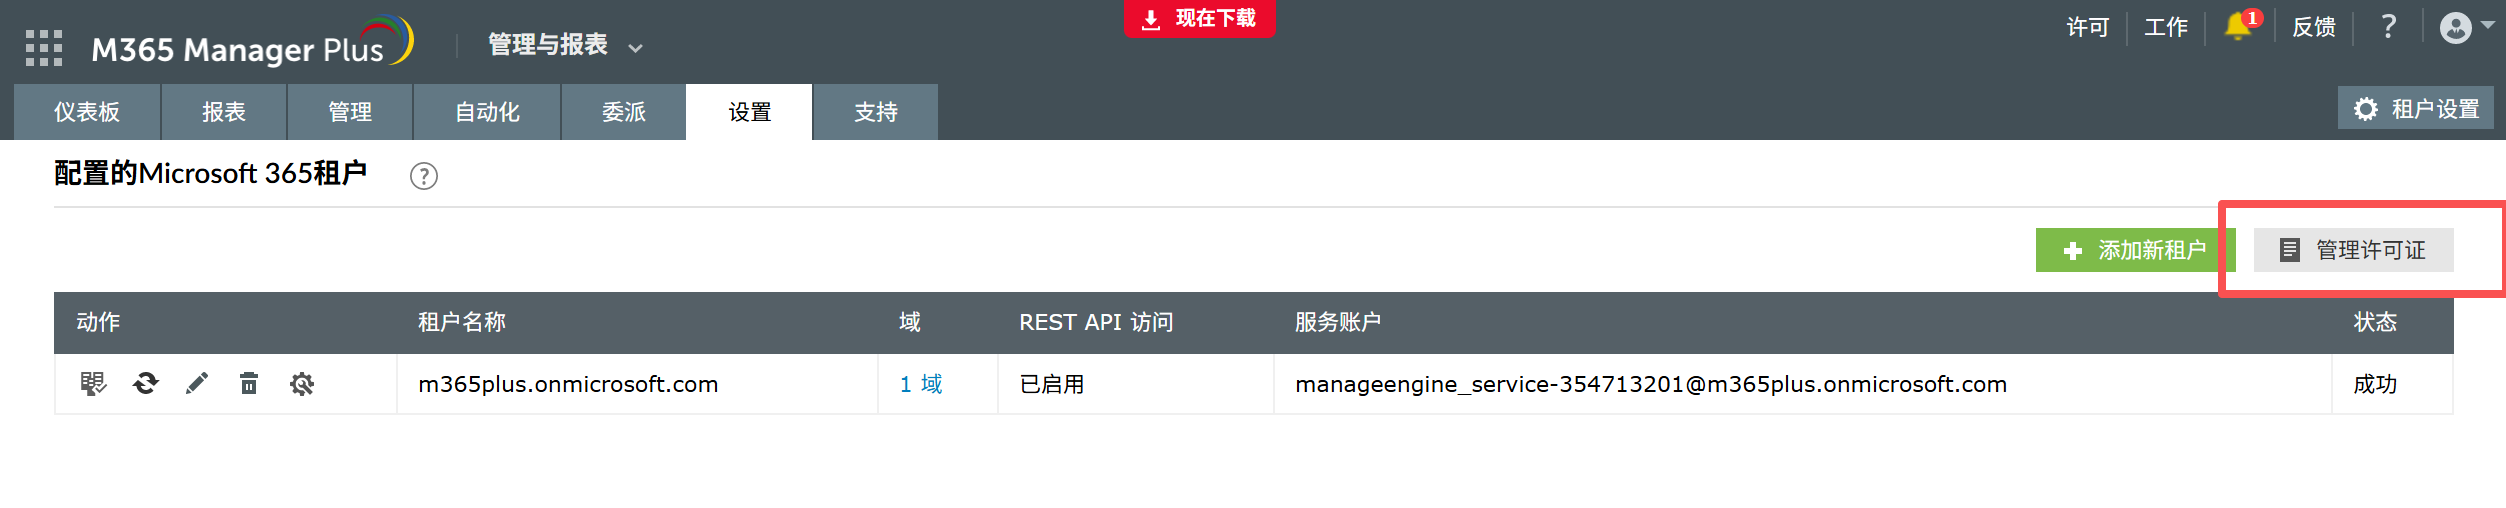Viewport: 2506px width, 508px height.
Task: Open the 报表 tab
Action: [224, 112]
